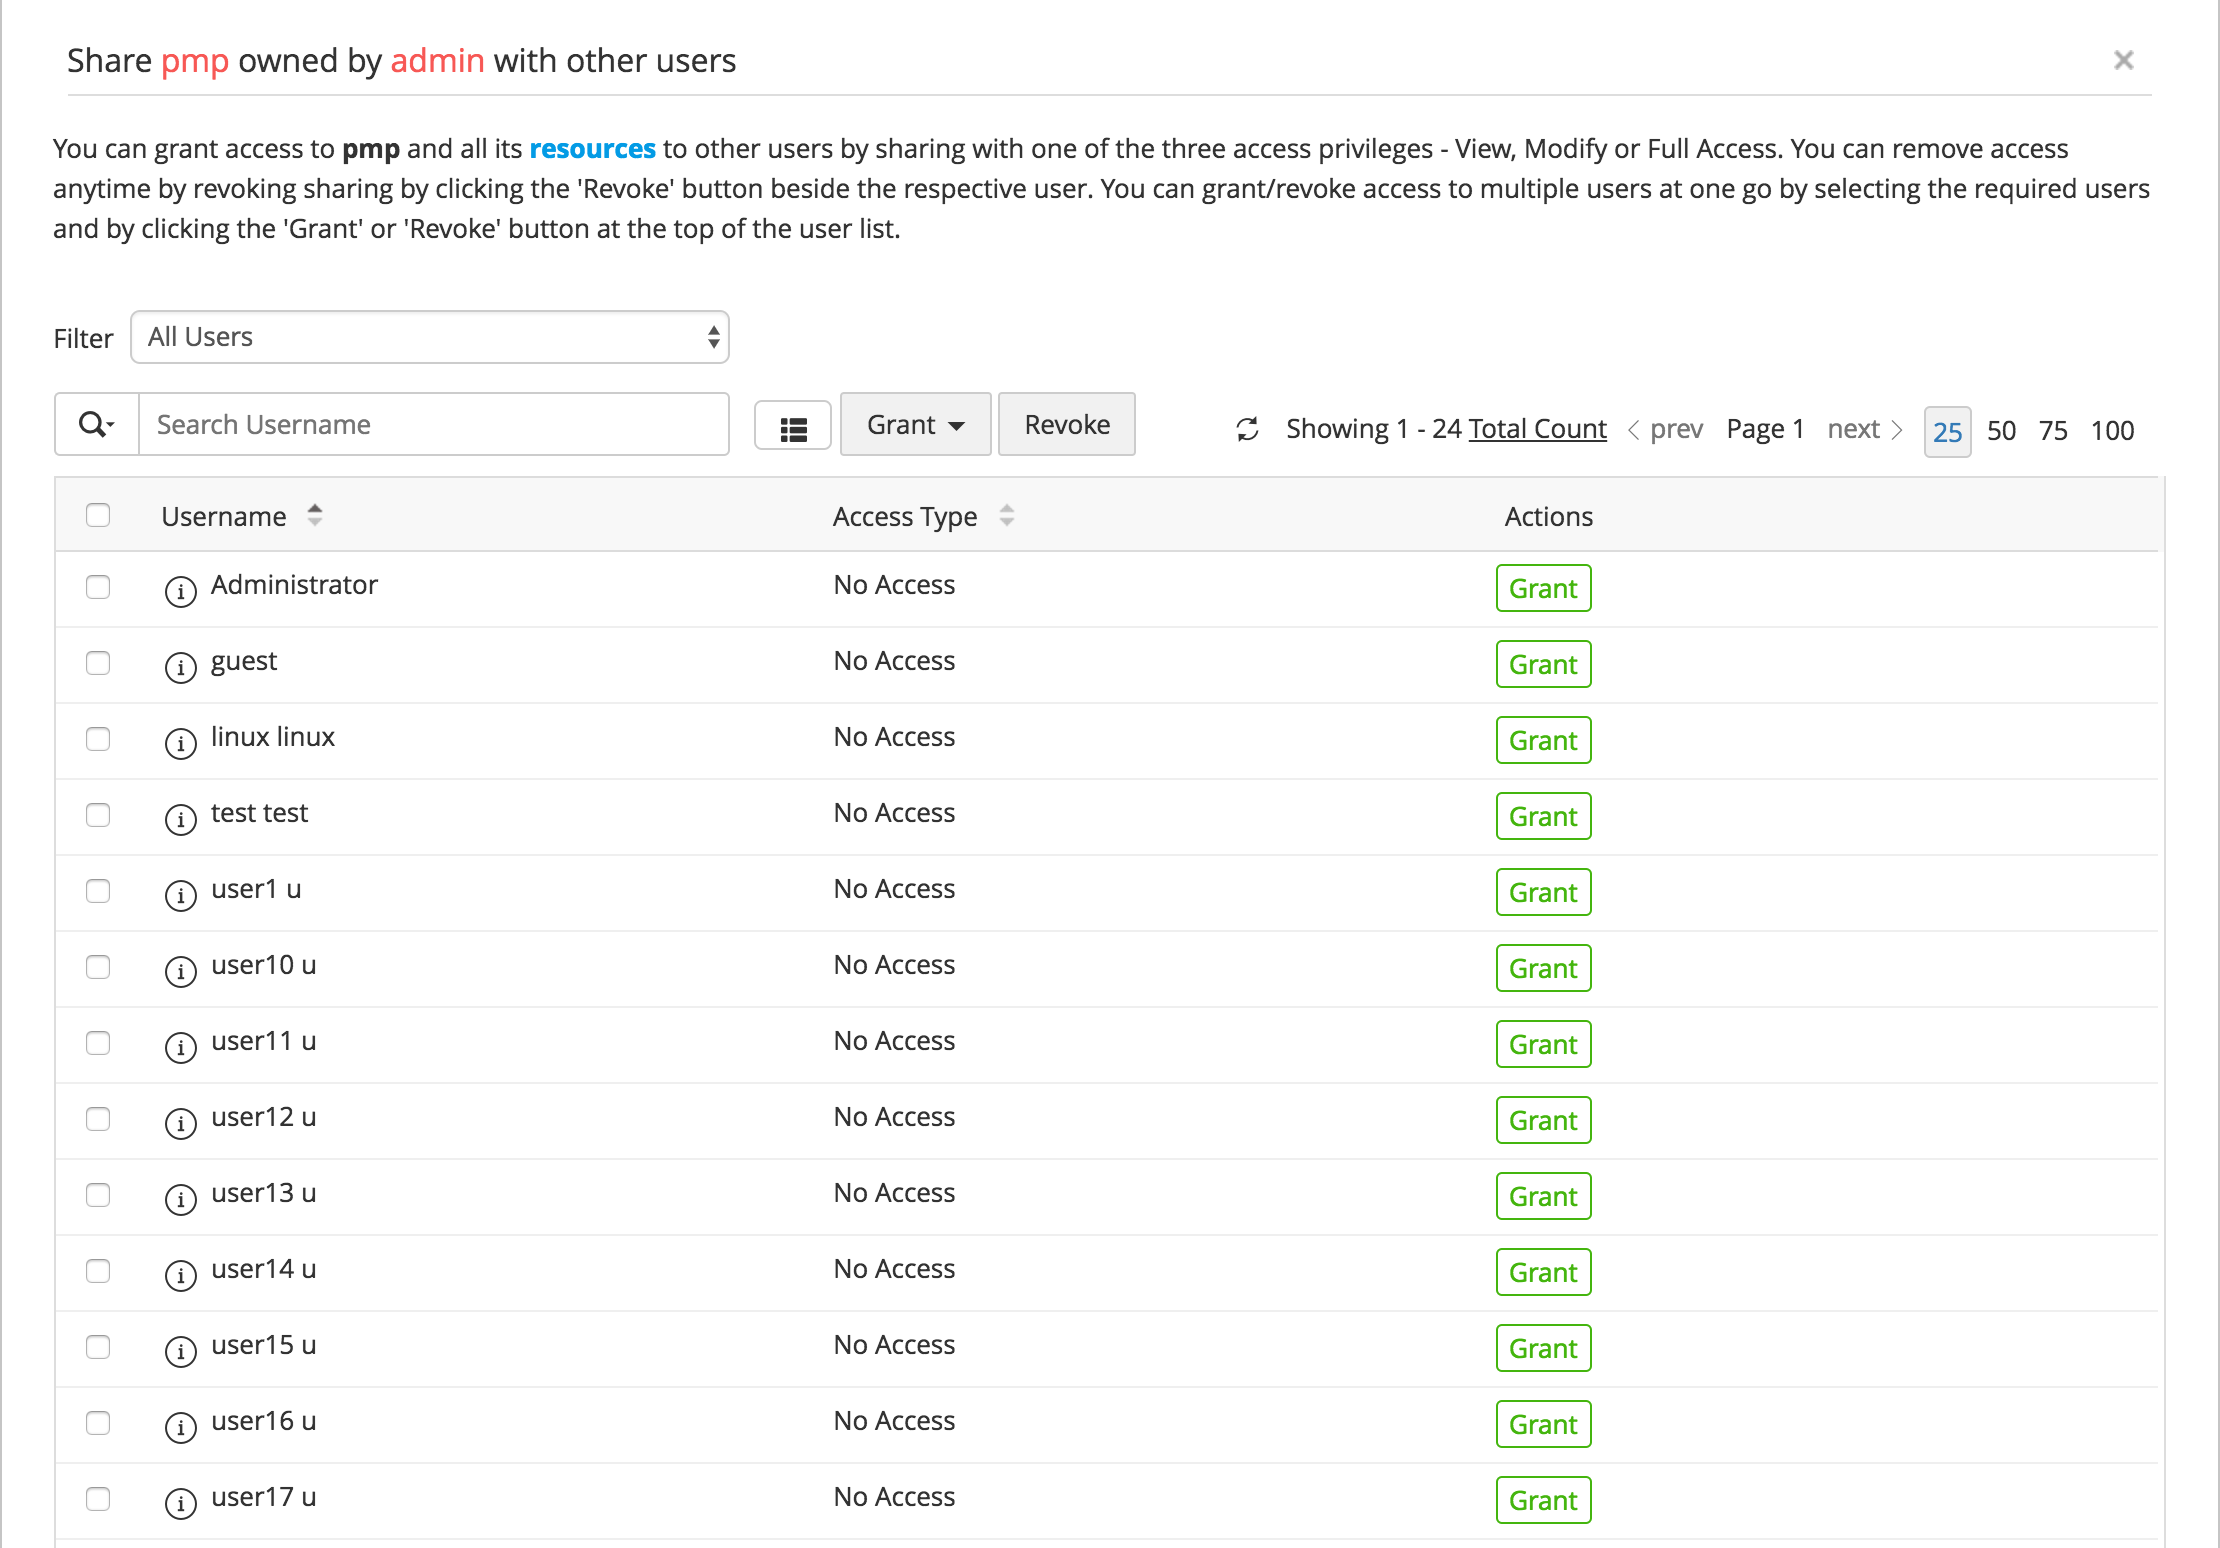2220x1548 pixels.
Task: Grant access to user12 u
Action: (x=1543, y=1121)
